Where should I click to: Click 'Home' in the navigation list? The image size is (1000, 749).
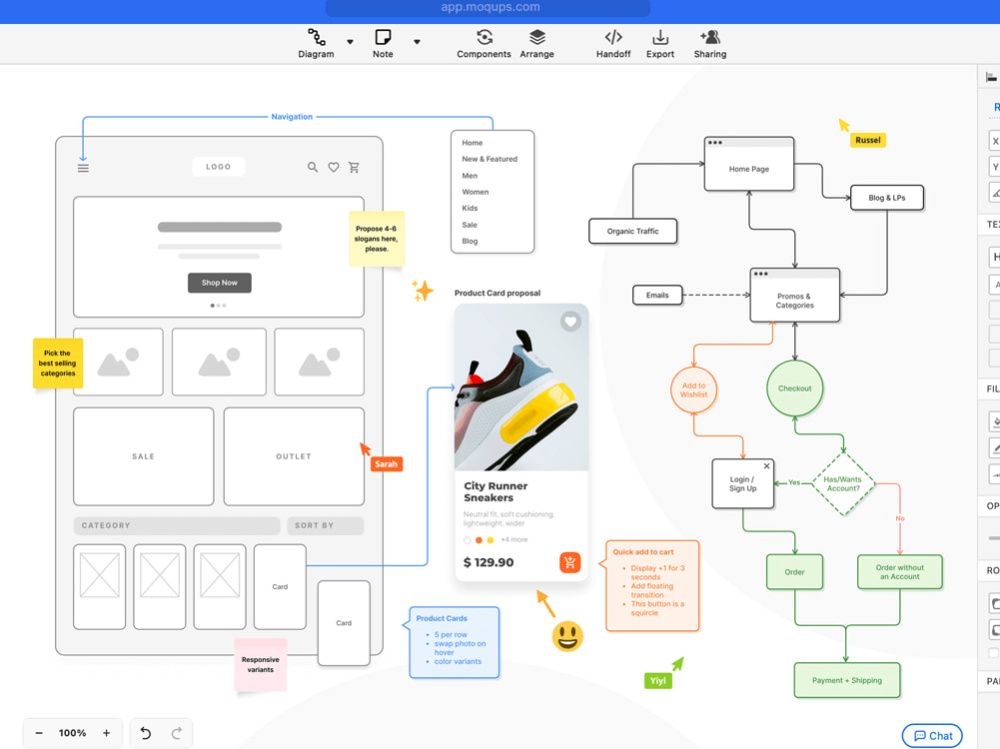coord(473,143)
